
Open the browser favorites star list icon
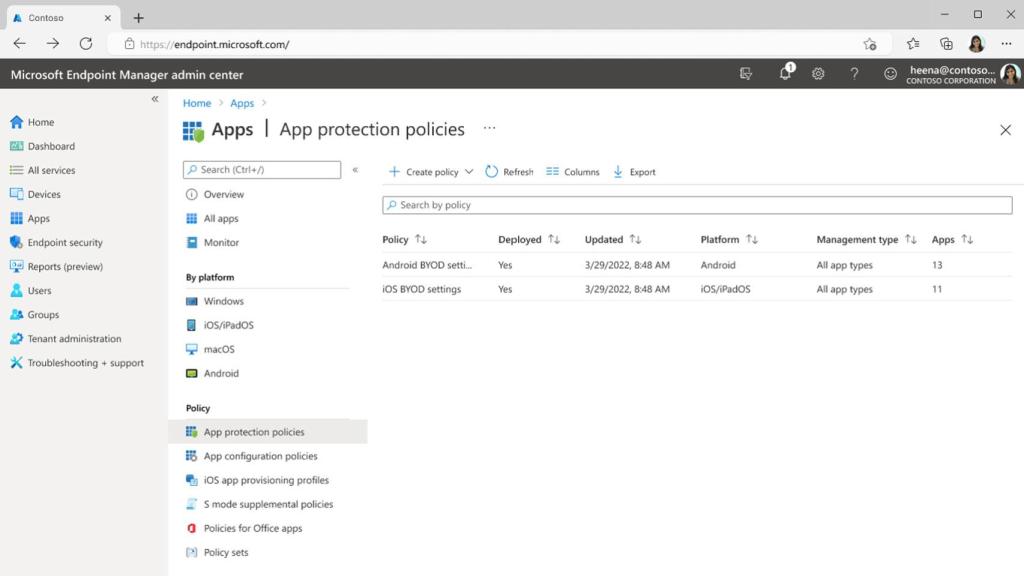(x=912, y=44)
